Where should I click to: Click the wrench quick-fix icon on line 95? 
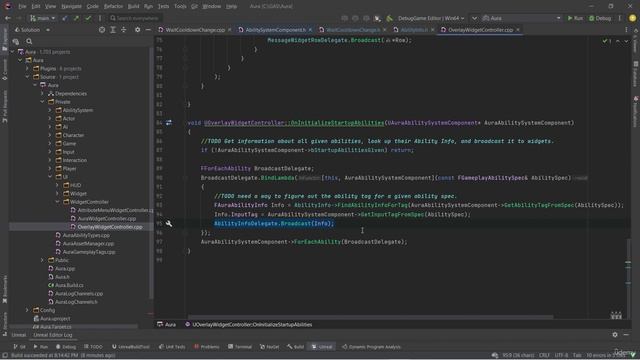[x=169, y=224]
